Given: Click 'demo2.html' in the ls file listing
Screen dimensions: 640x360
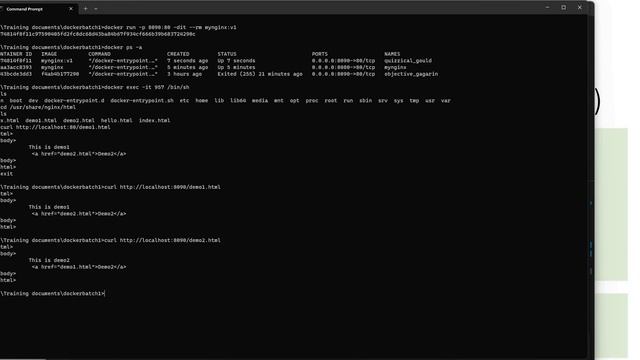Looking at the screenshot, I should [79, 120].
